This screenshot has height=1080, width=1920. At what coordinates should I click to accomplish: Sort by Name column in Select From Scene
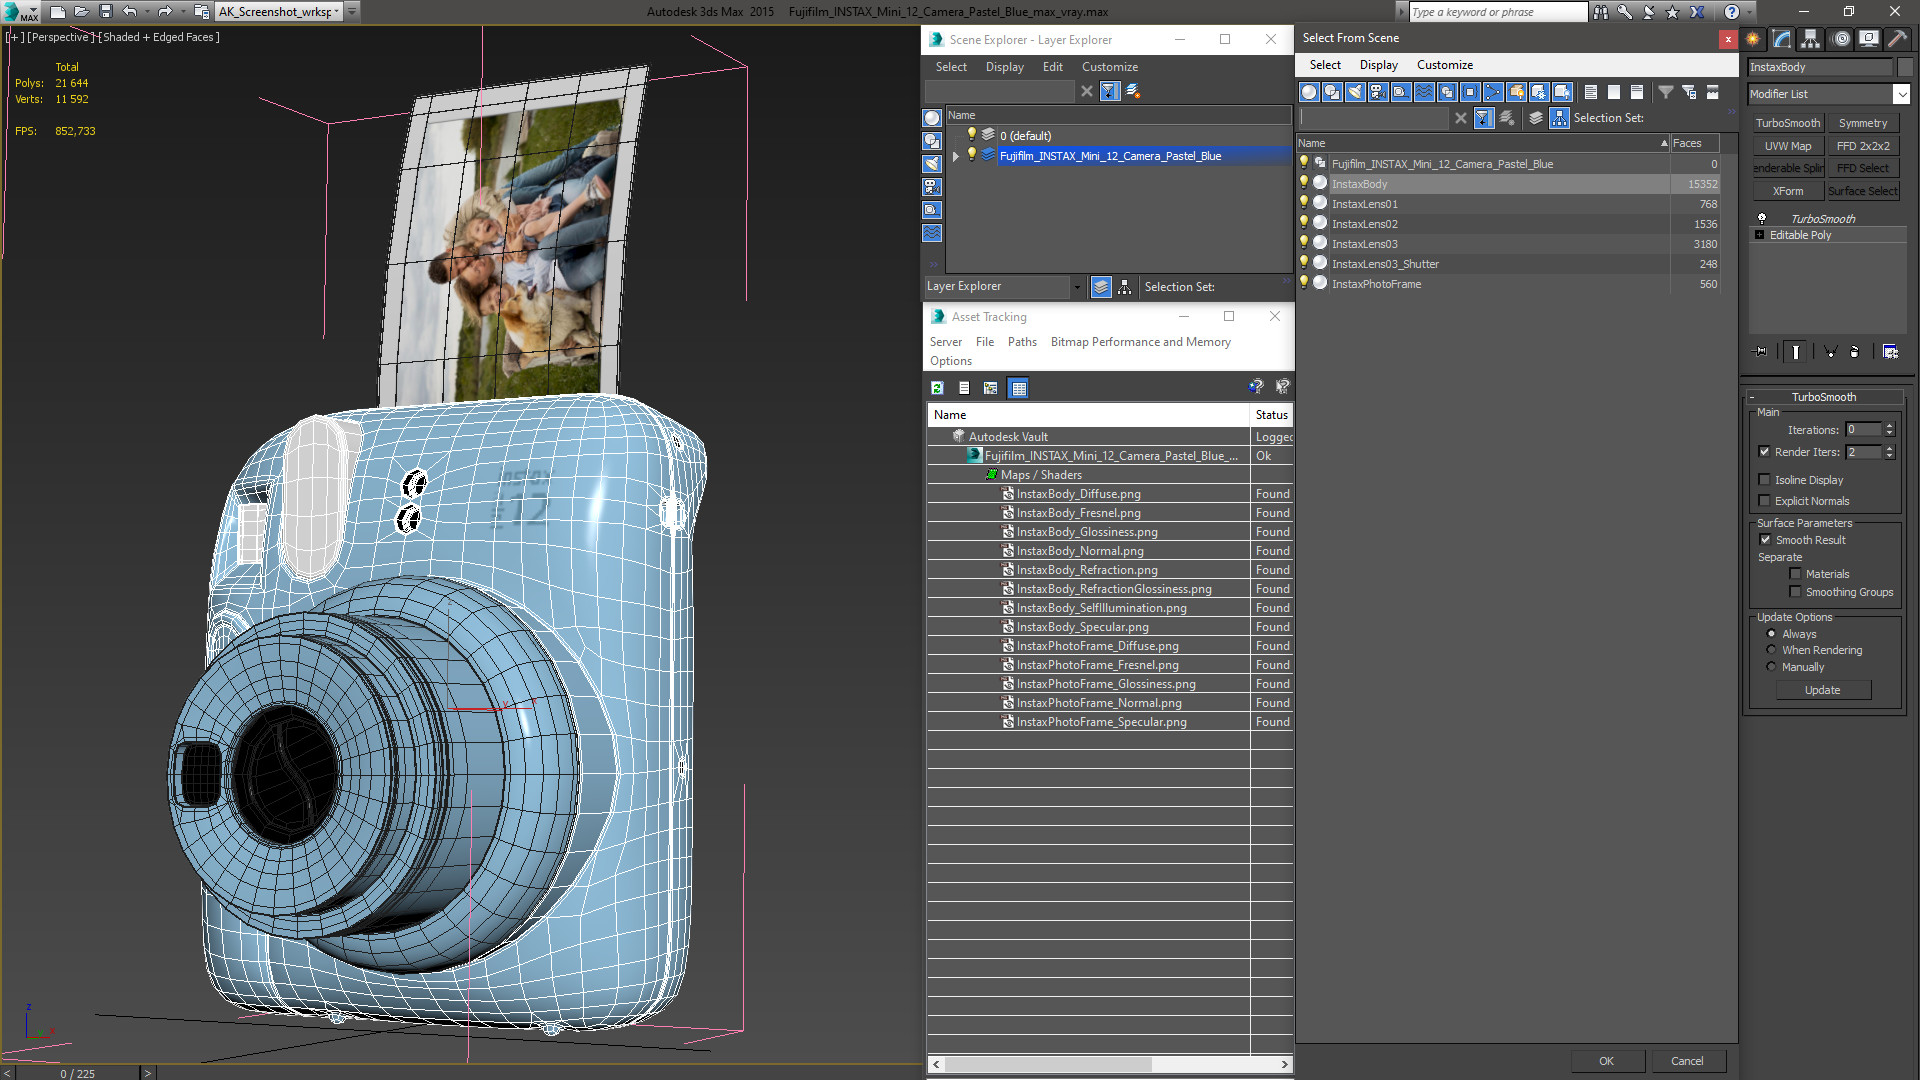tap(1483, 143)
